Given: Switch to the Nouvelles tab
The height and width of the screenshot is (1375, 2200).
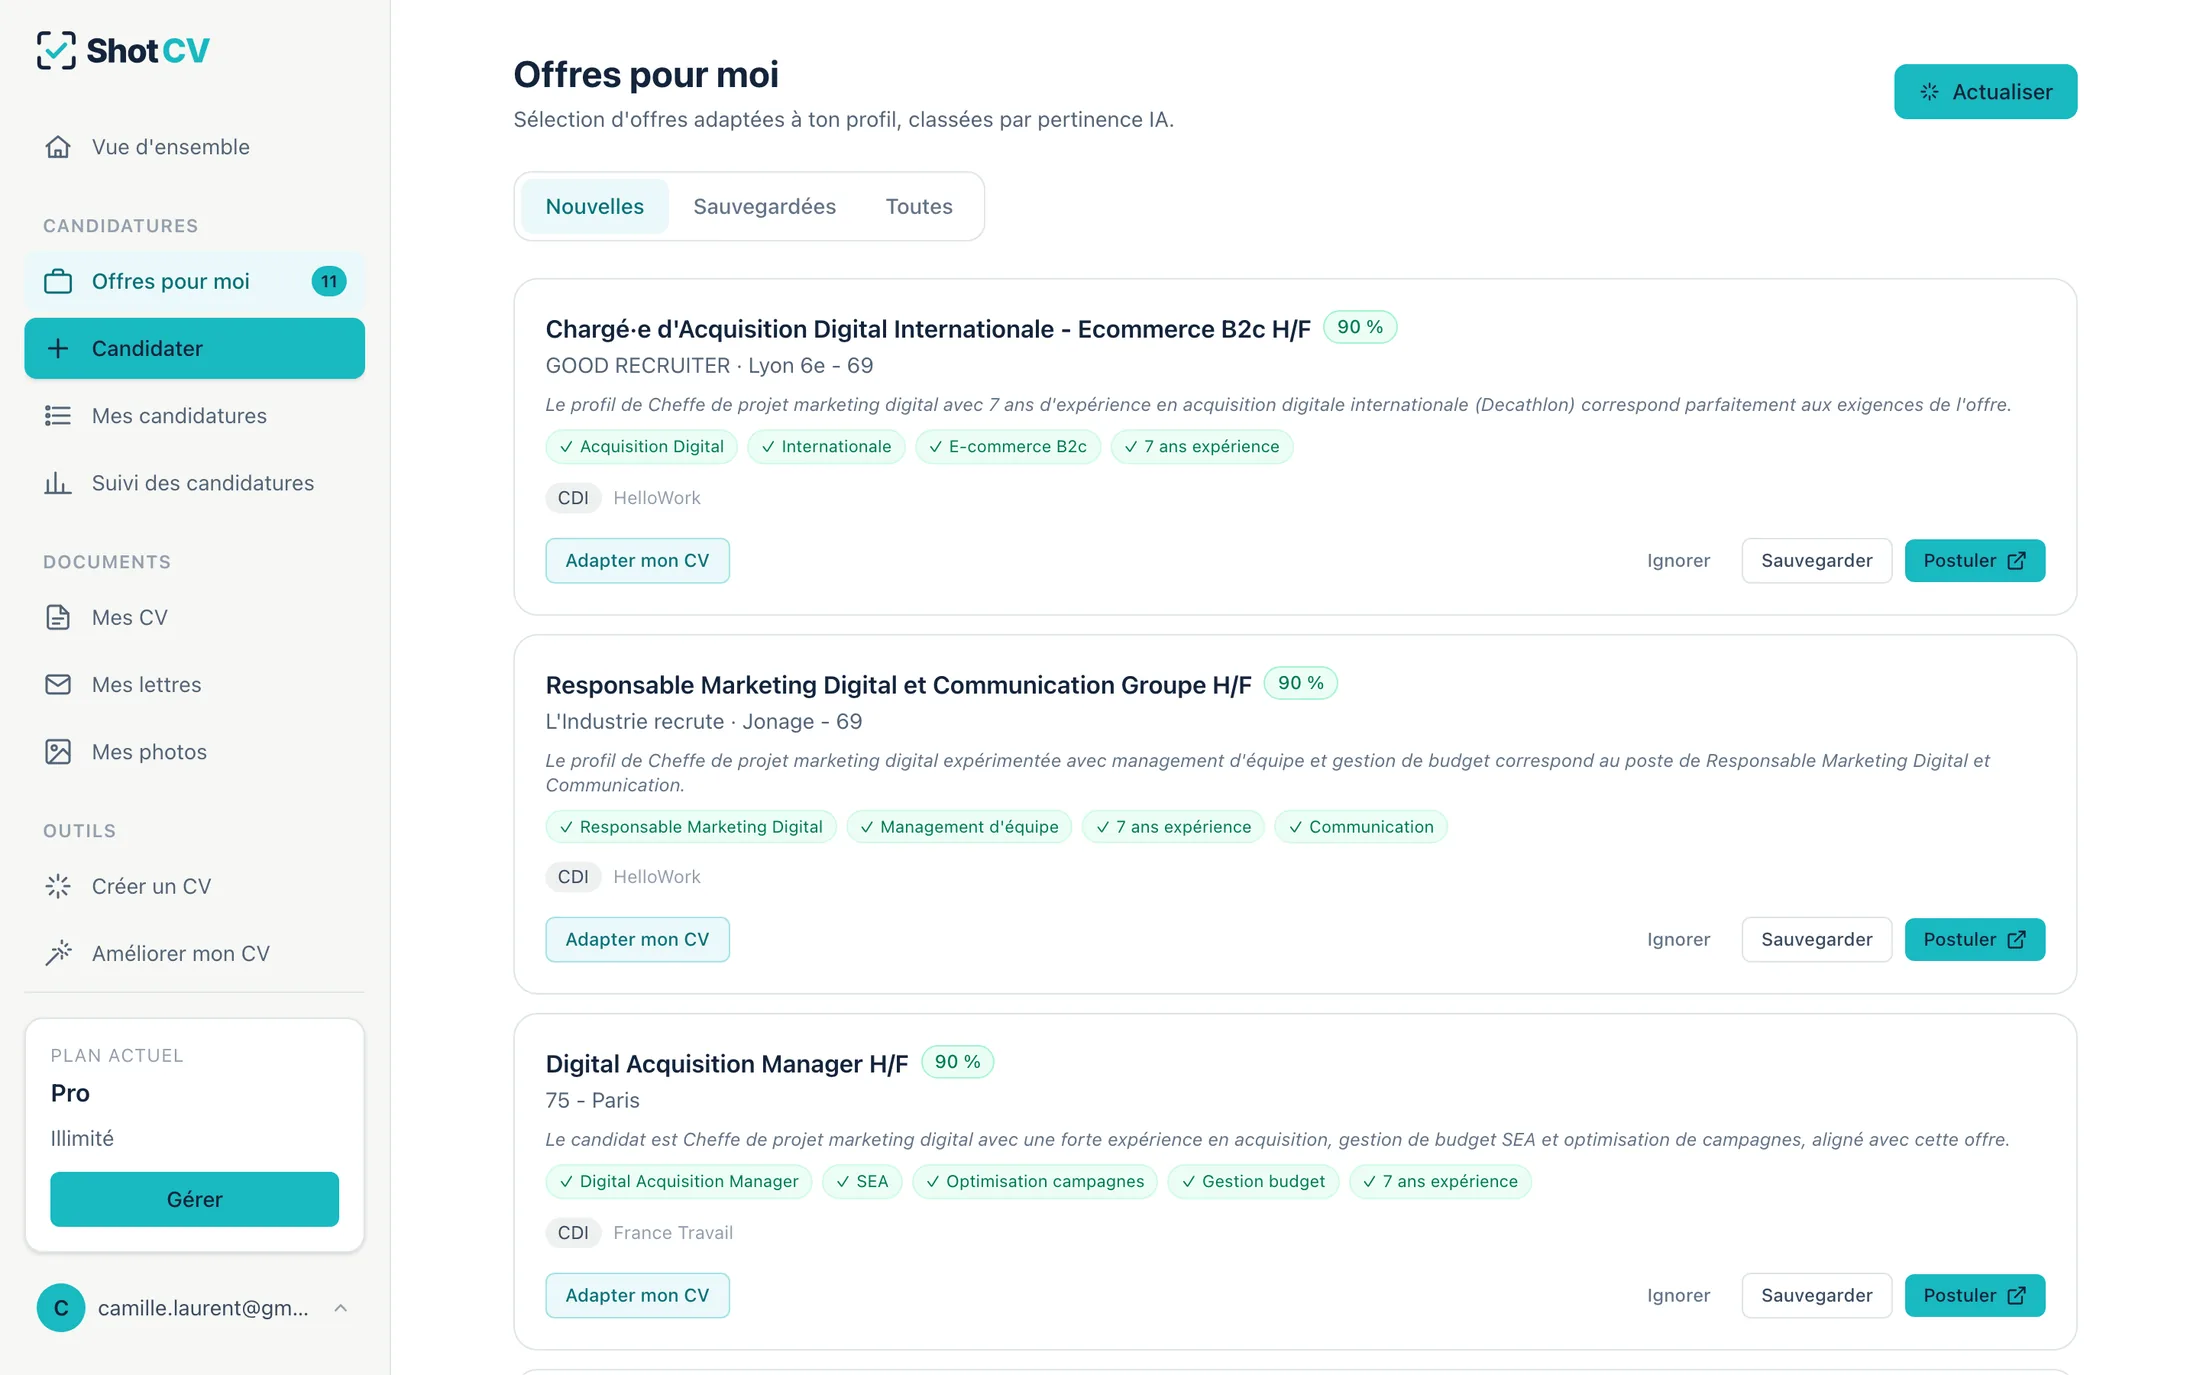Looking at the screenshot, I should [x=595, y=206].
